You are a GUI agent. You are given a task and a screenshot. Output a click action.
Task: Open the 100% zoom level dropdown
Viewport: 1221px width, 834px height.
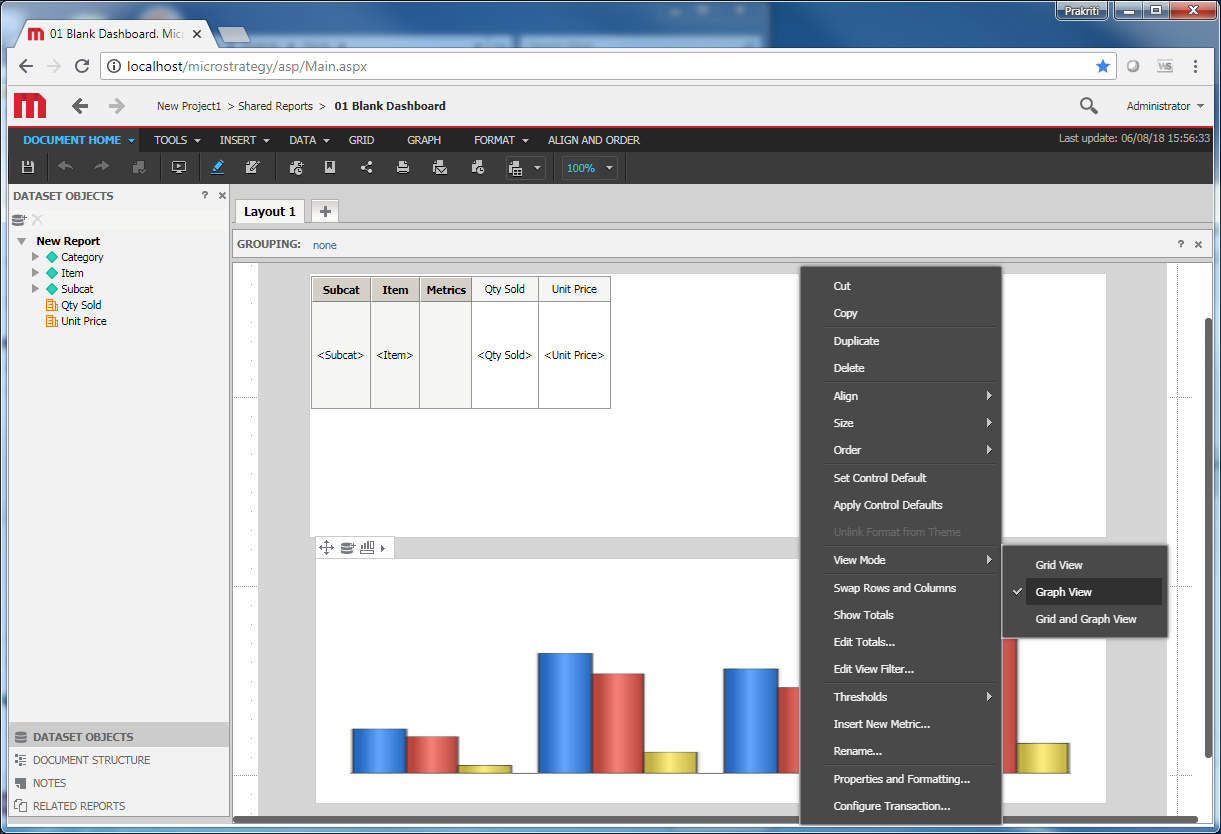coord(589,167)
